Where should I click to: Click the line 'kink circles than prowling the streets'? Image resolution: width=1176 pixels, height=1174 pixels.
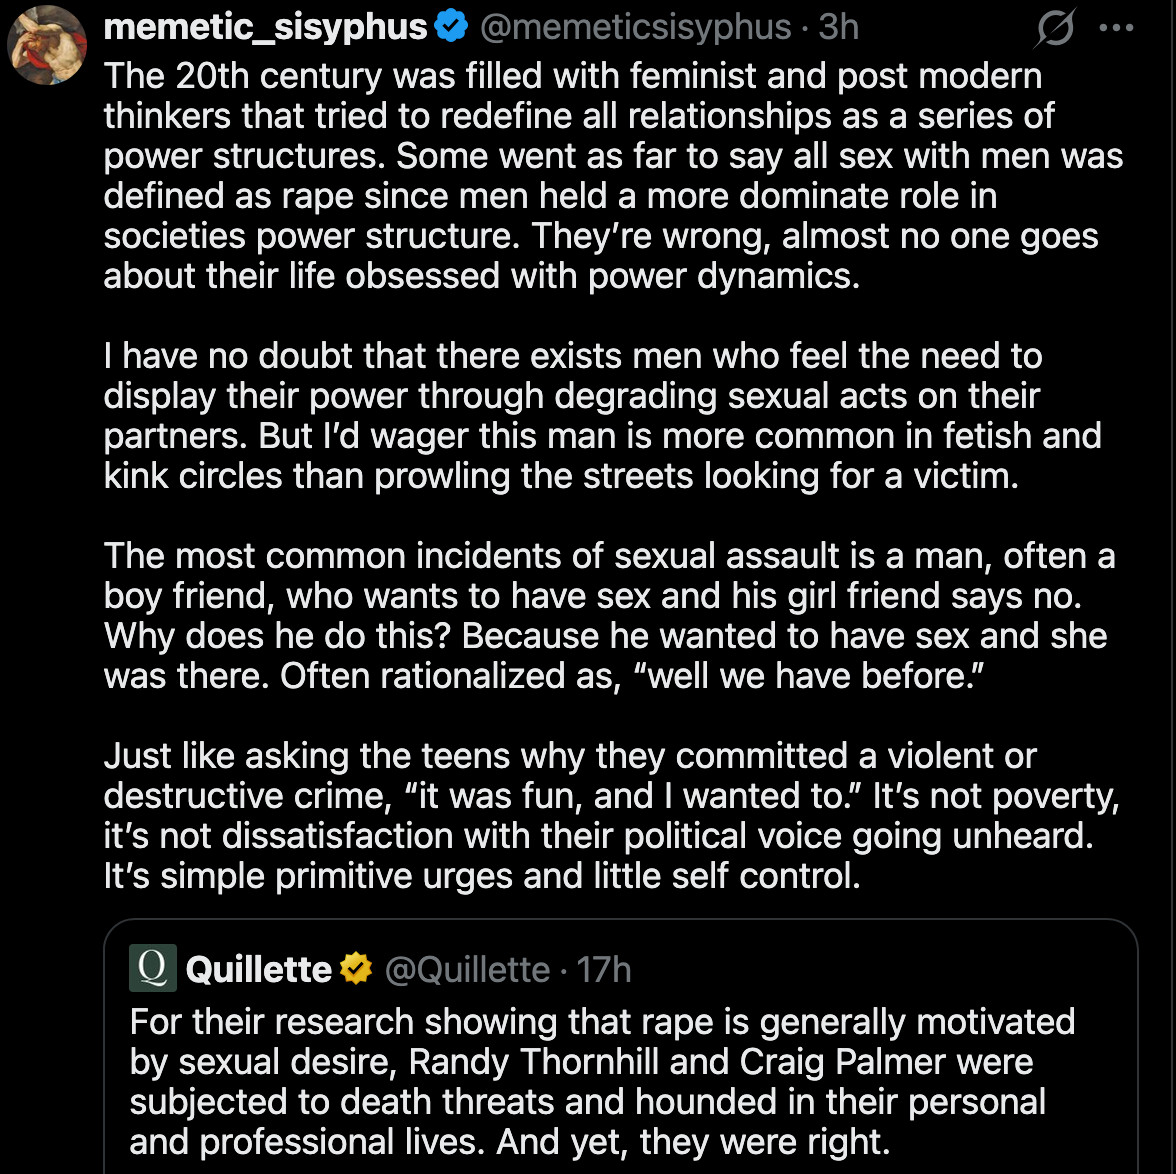(x=560, y=476)
